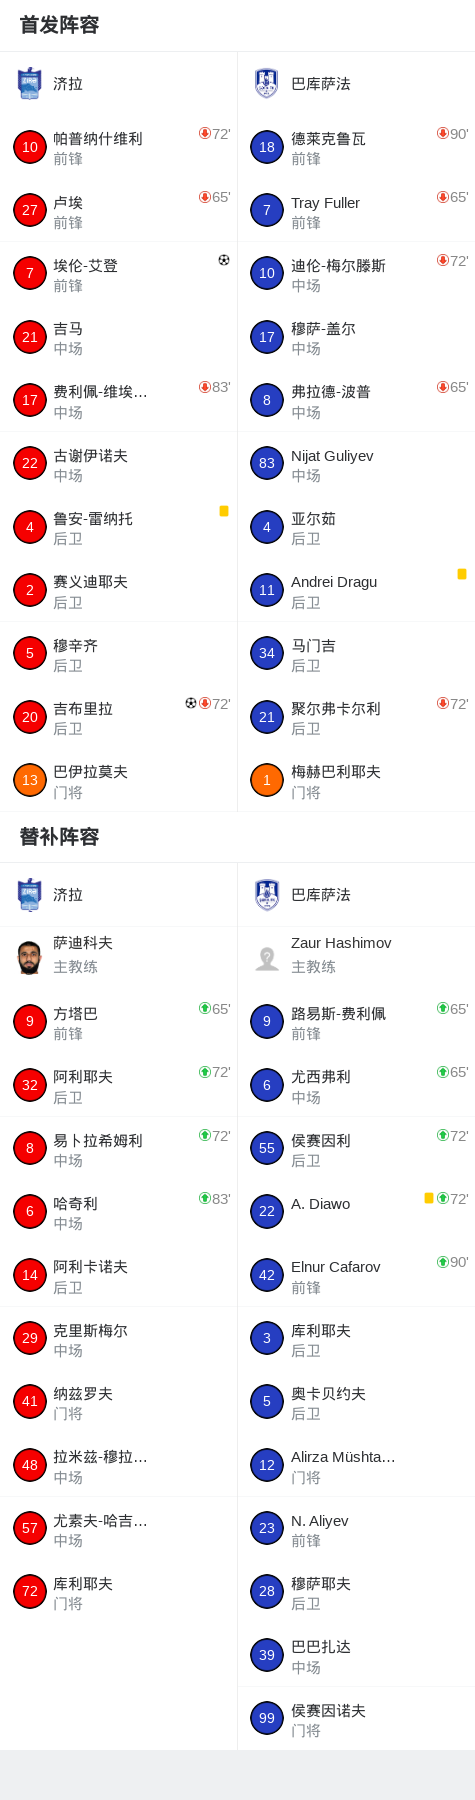Viewport: 475px width, 1800px height.
Task: Click the 济拉 team name in substitutes section
Action: (x=68, y=895)
